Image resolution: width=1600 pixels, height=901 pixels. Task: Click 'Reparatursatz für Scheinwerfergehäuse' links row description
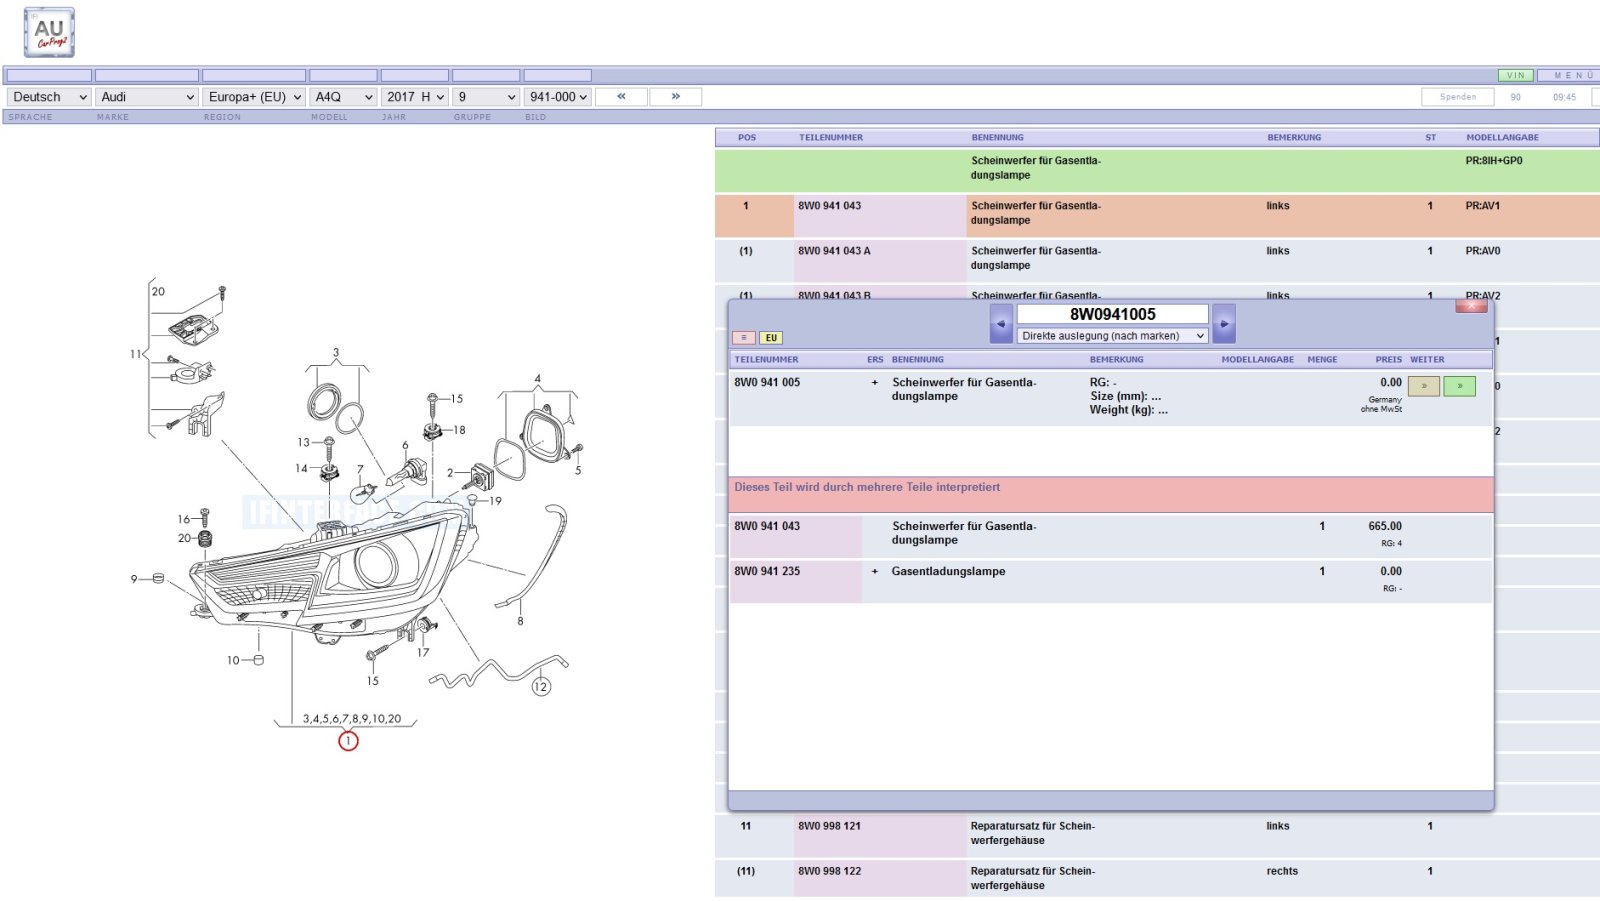pyautogui.click(x=1032, y=833)
